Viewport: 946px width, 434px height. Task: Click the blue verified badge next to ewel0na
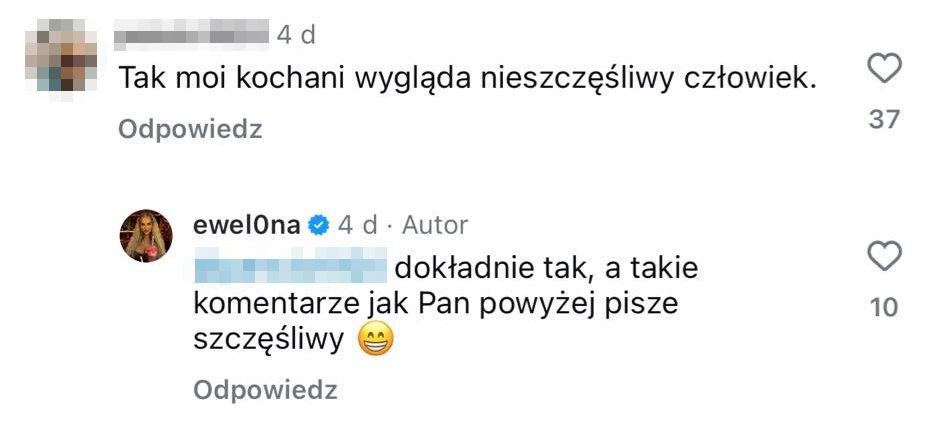tap(319, 225)
